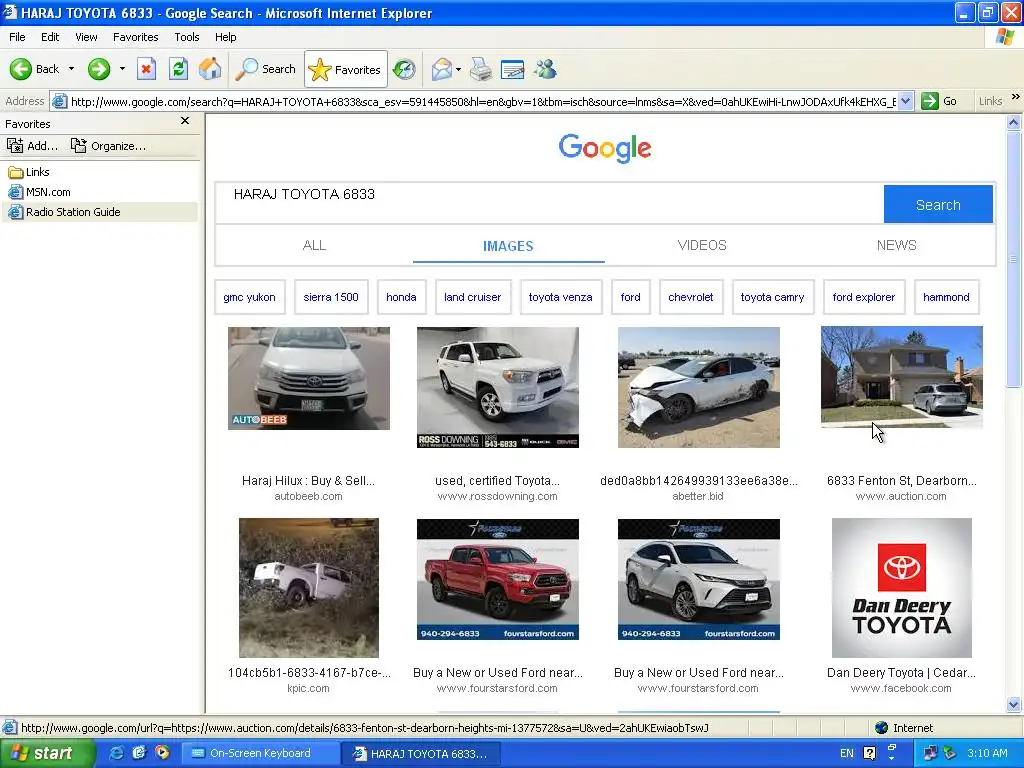Expand the Links toolbar chevron

pos(1016,97)
